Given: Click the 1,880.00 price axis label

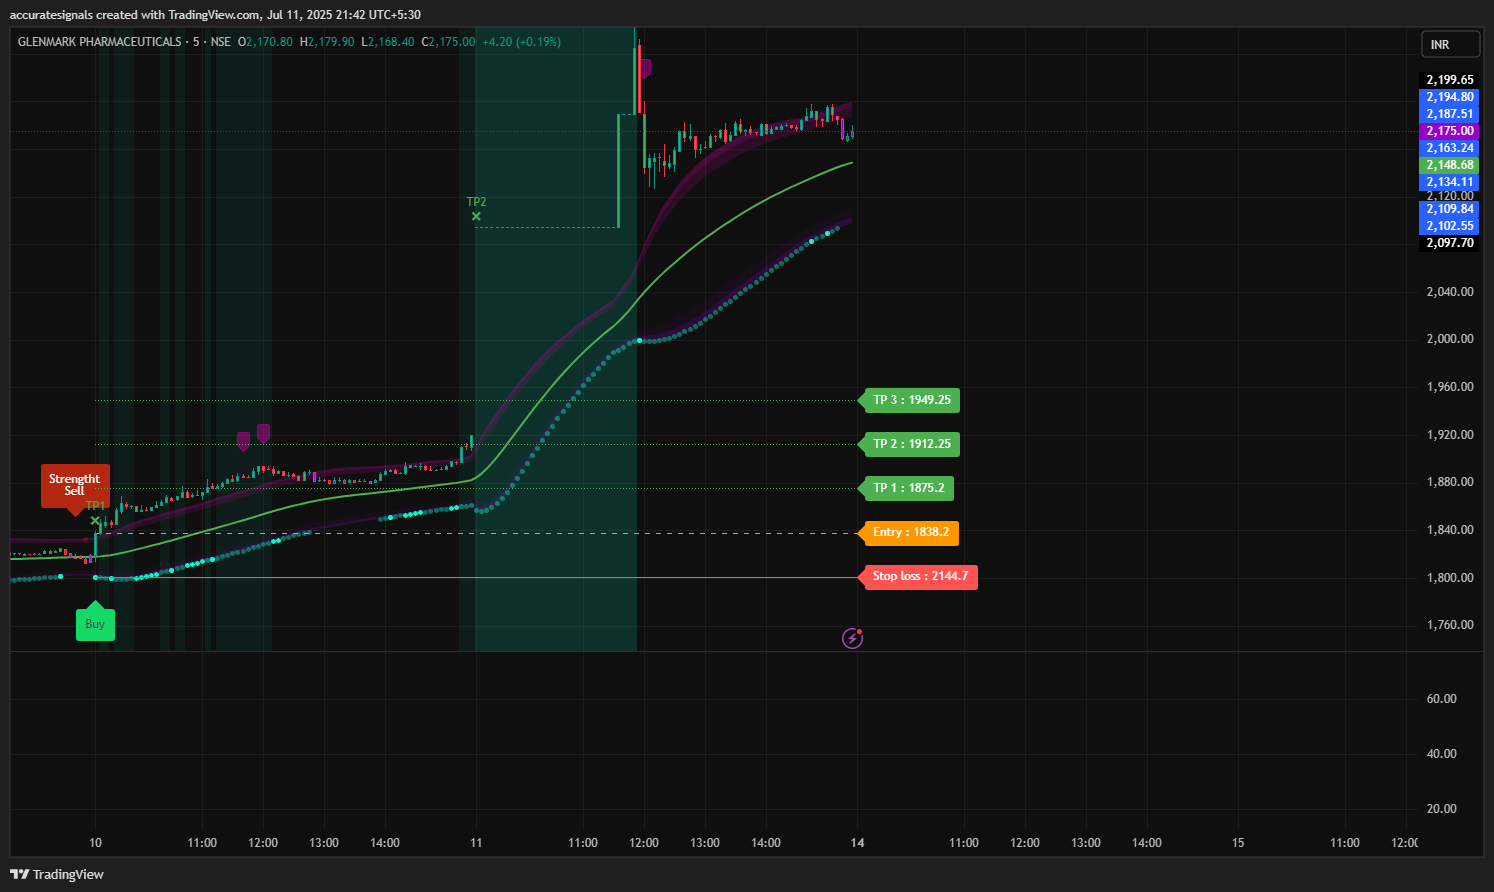Looking at the screenshot, I should pos(1449,482).
